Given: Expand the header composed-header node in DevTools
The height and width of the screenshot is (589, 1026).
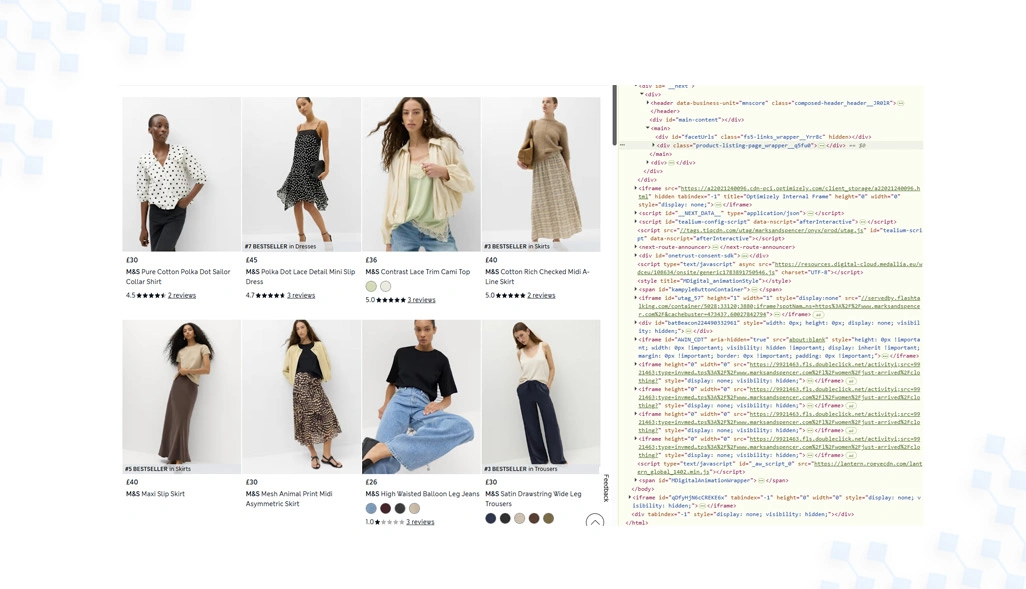Looking at the screenshot, I should [648, 103].
